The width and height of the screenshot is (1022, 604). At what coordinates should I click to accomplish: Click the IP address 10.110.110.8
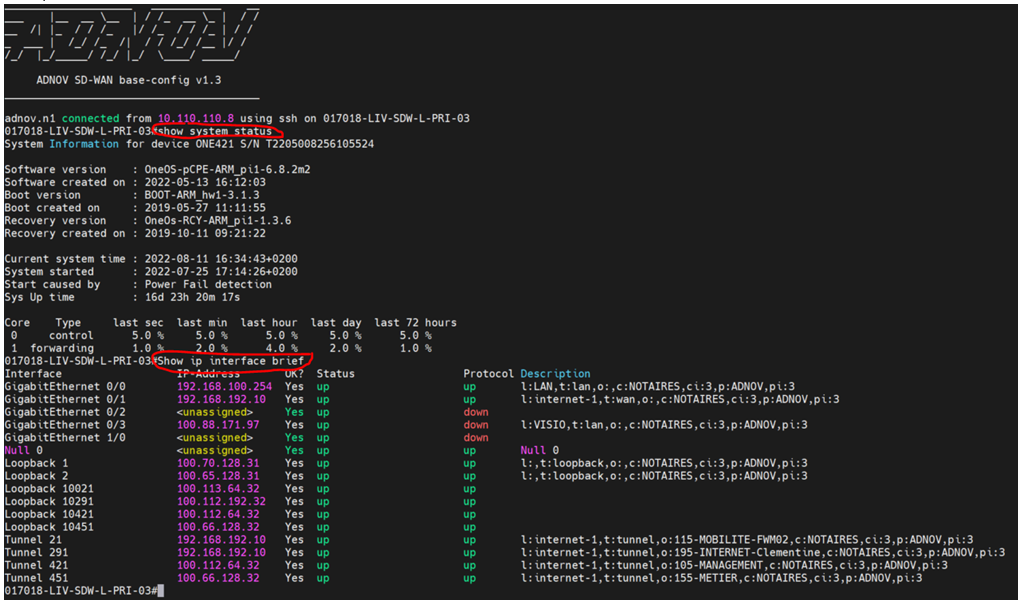click(196, 119)
